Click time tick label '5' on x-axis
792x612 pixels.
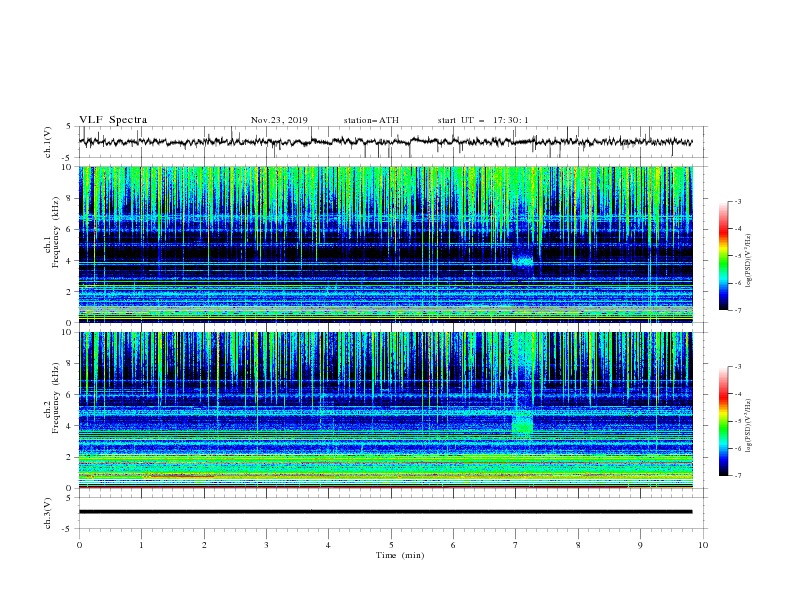(391, 545)
